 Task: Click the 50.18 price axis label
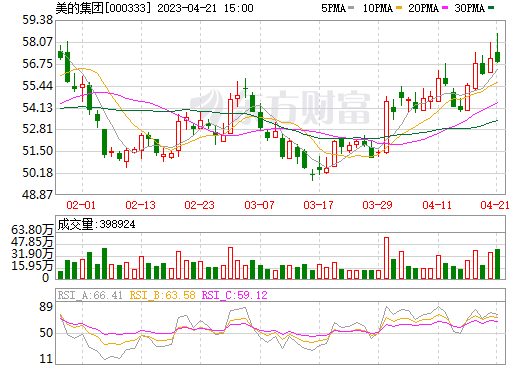(x=38, y=173)
